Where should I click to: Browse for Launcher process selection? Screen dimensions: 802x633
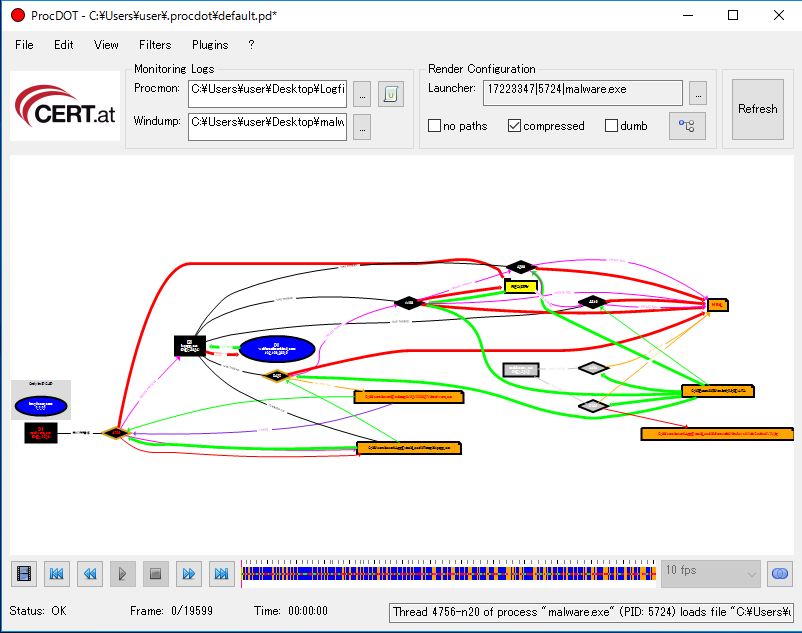(698, 94)
